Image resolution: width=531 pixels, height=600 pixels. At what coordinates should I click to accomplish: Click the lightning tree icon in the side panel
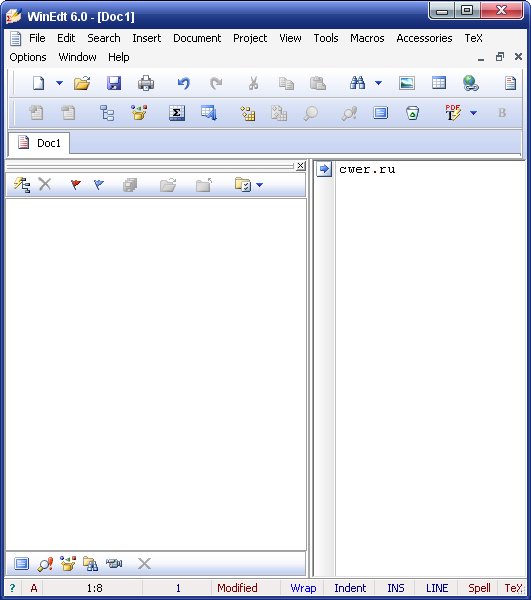(x=22, y=185)
